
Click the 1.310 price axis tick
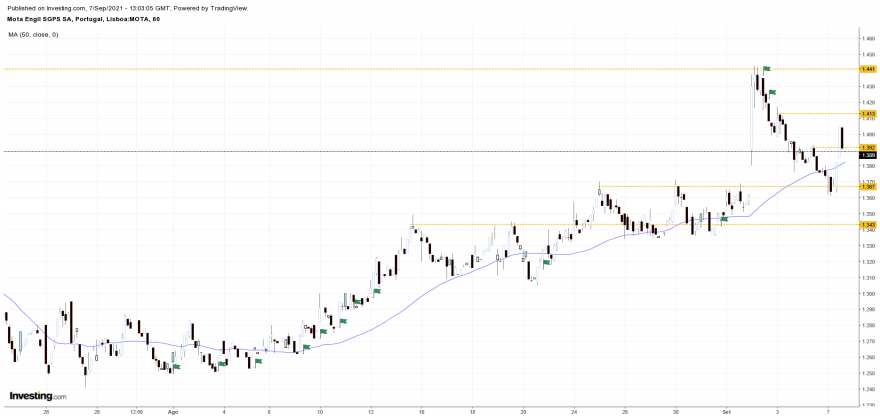click(869, 278)
